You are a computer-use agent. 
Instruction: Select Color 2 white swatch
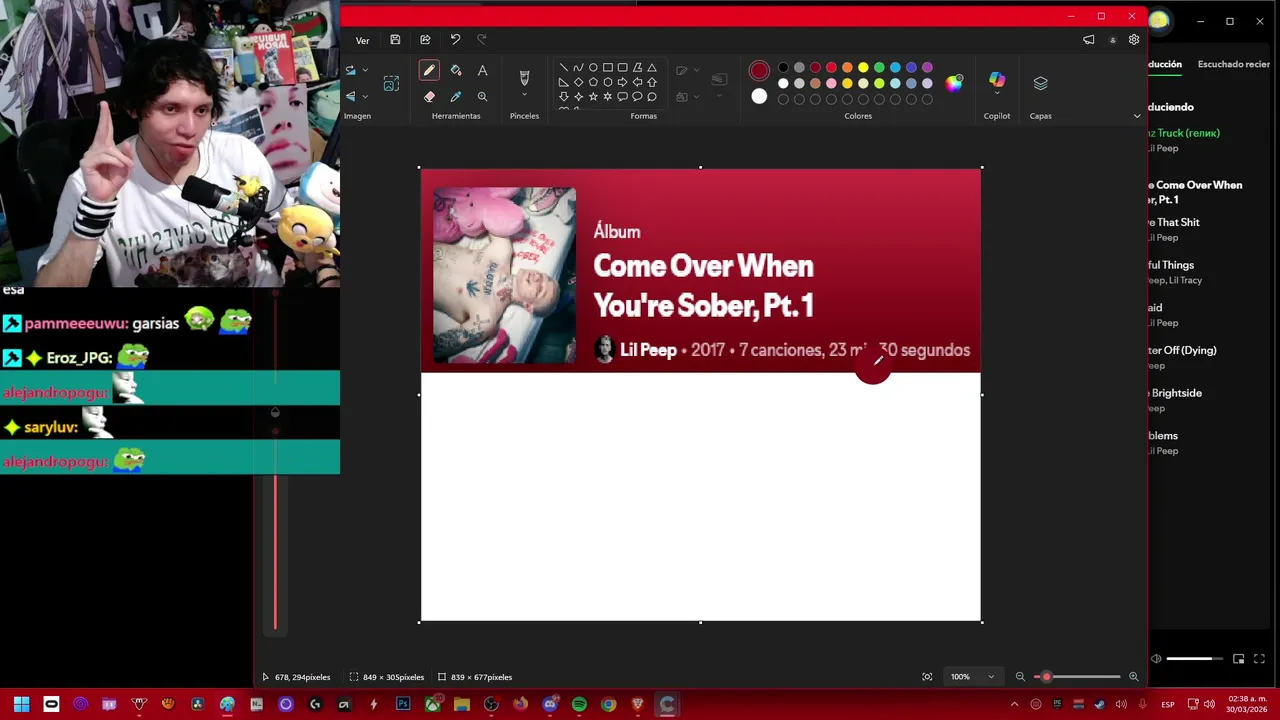click(x=759, y=97)
